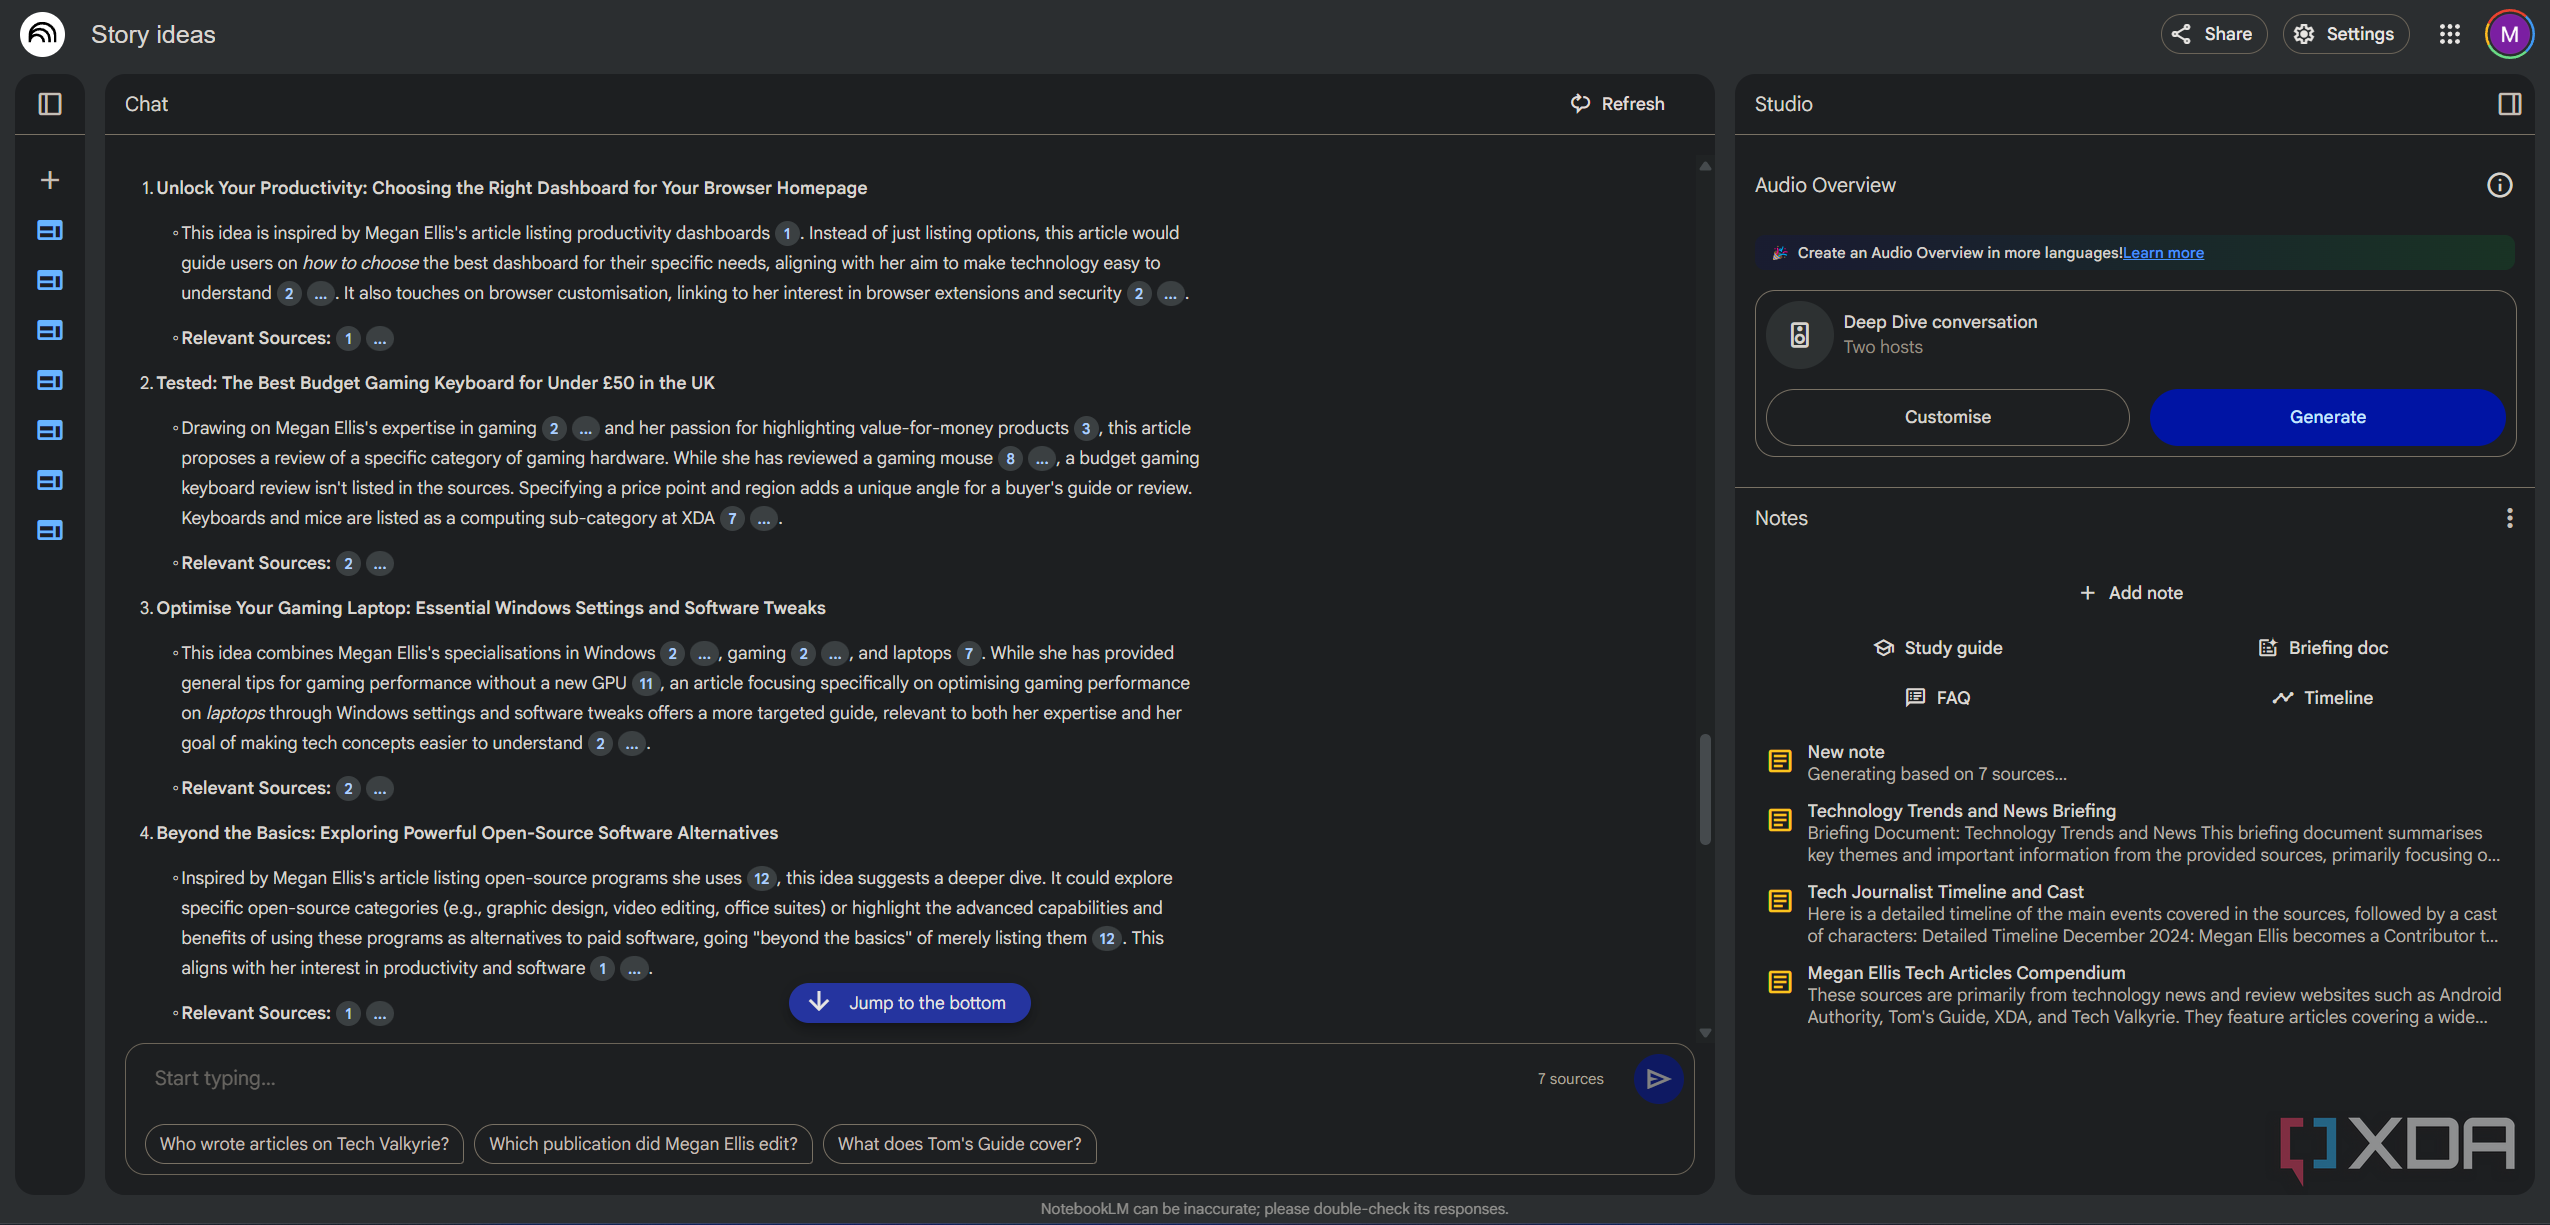Add a new source with plus icon
Screen dimensions: 2550x1225
click(50, 180)
